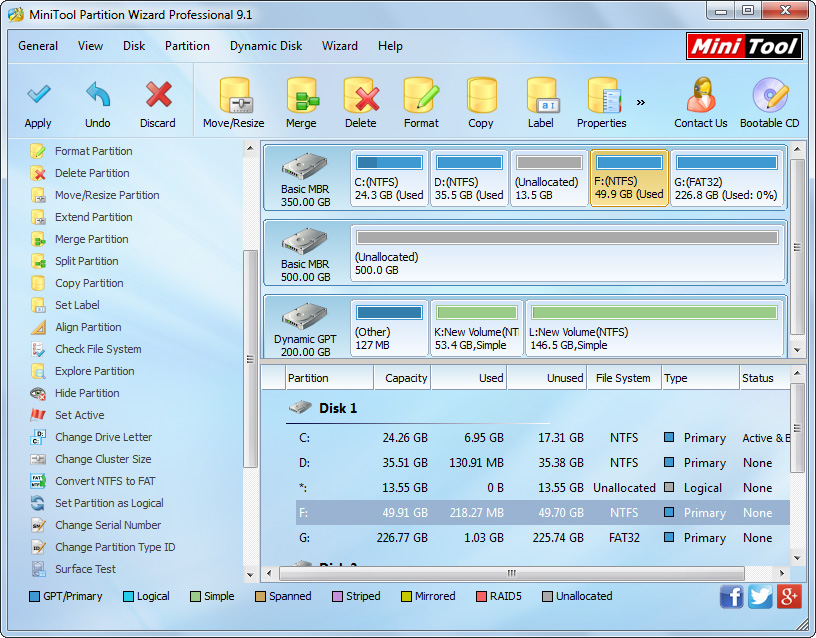The height and width of the screenshot is (638, 816).
Task: Click the Discard red X icon
Action: [158, 94]
